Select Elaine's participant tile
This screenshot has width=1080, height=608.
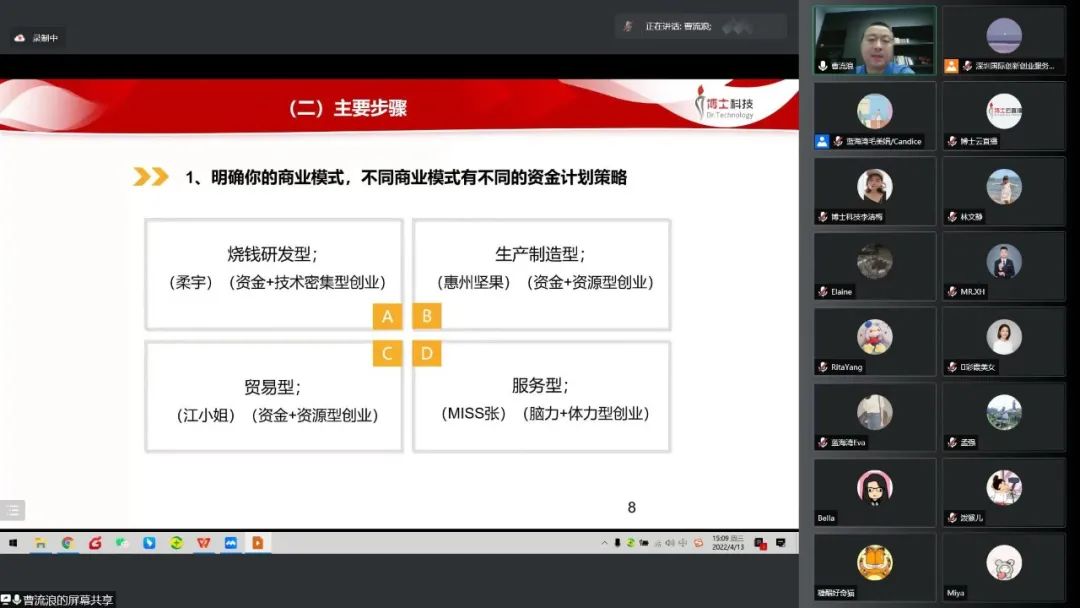[874, 266]
